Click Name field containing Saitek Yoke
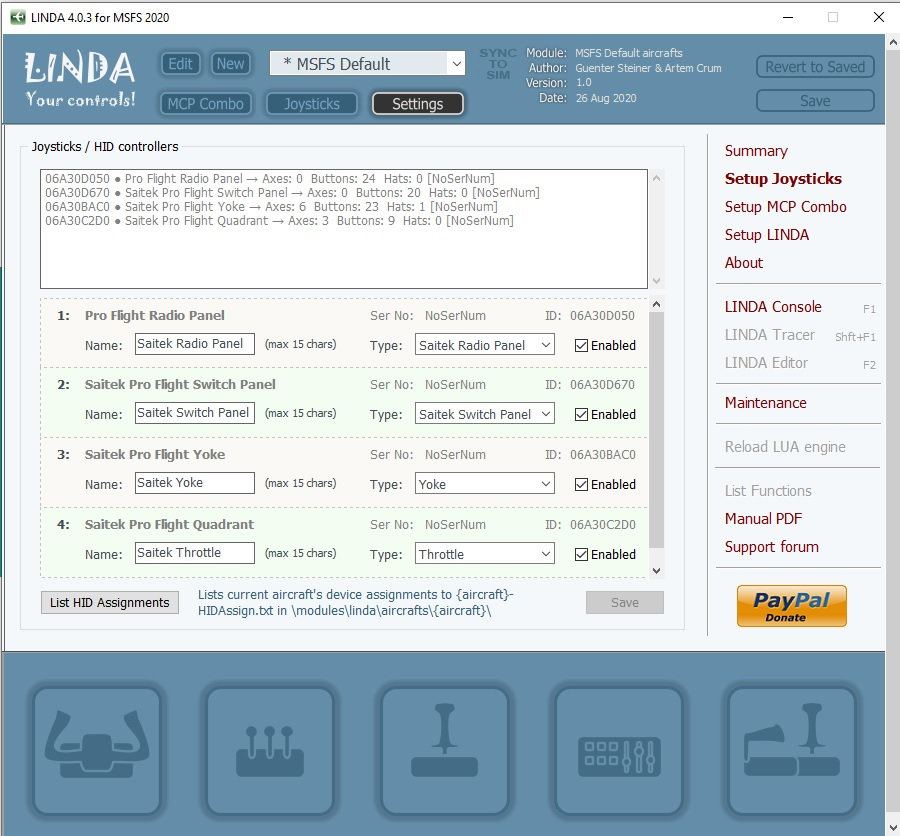This screenshot has height=836, width=900. pyautogui.click(x=195, y=483)
